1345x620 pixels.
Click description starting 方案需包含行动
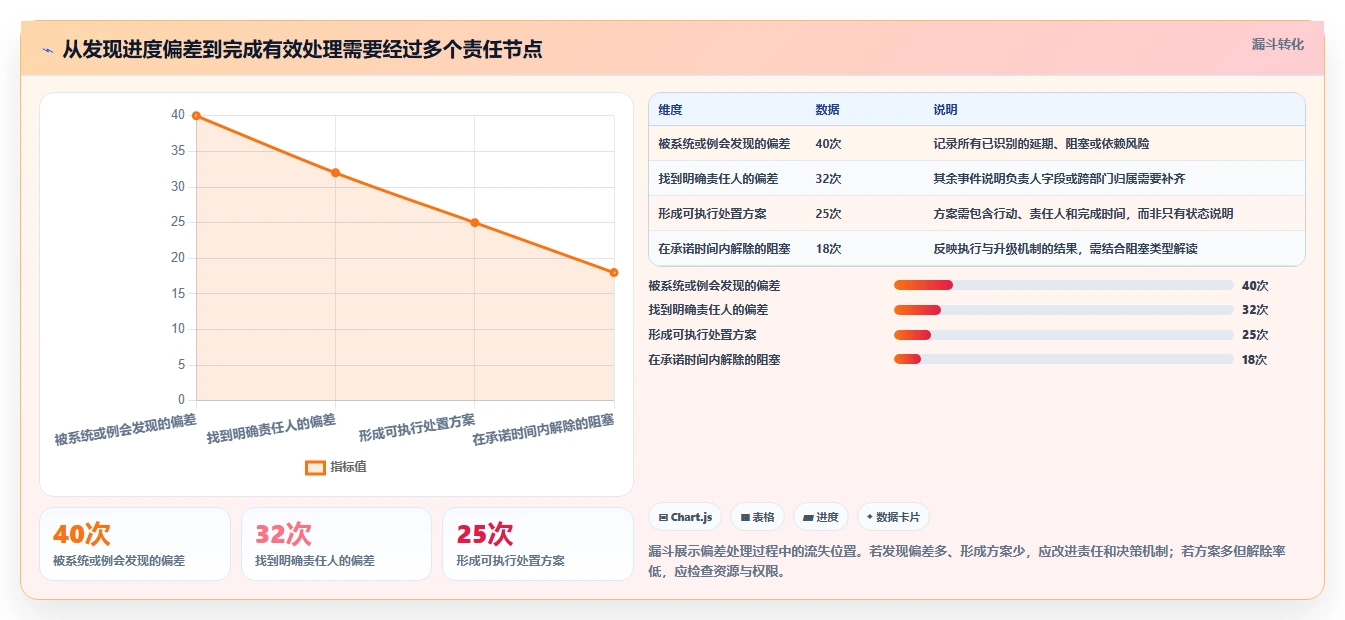coord(1083,214)
